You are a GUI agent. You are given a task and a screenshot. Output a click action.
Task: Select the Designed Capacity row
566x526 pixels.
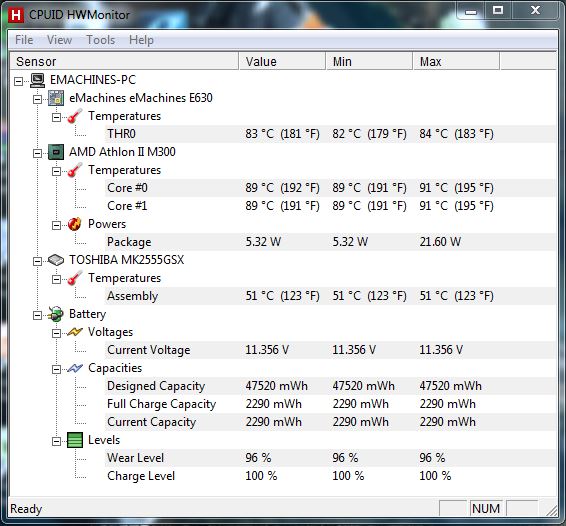330,386
